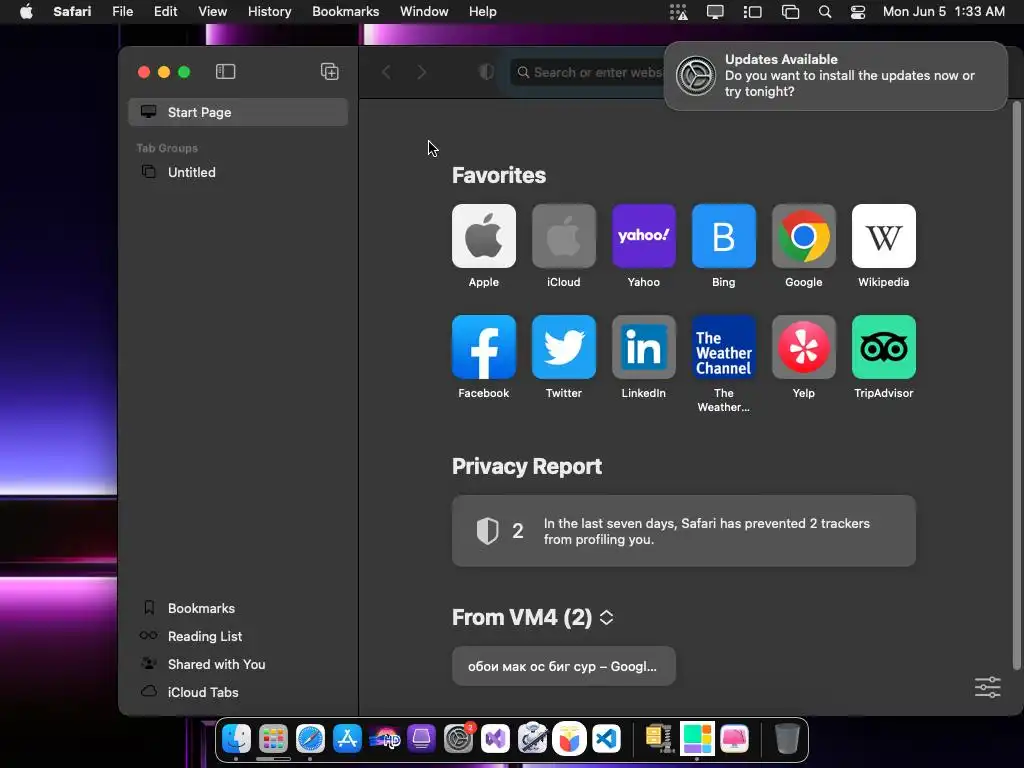Open the TripAdvisor favorite
The height and width of the screenshot is (768, 1024).
(x=884, y=347)
